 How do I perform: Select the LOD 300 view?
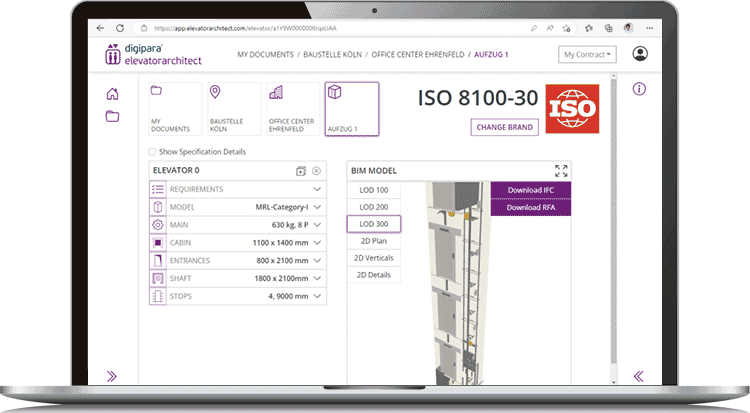coord(374,224)
